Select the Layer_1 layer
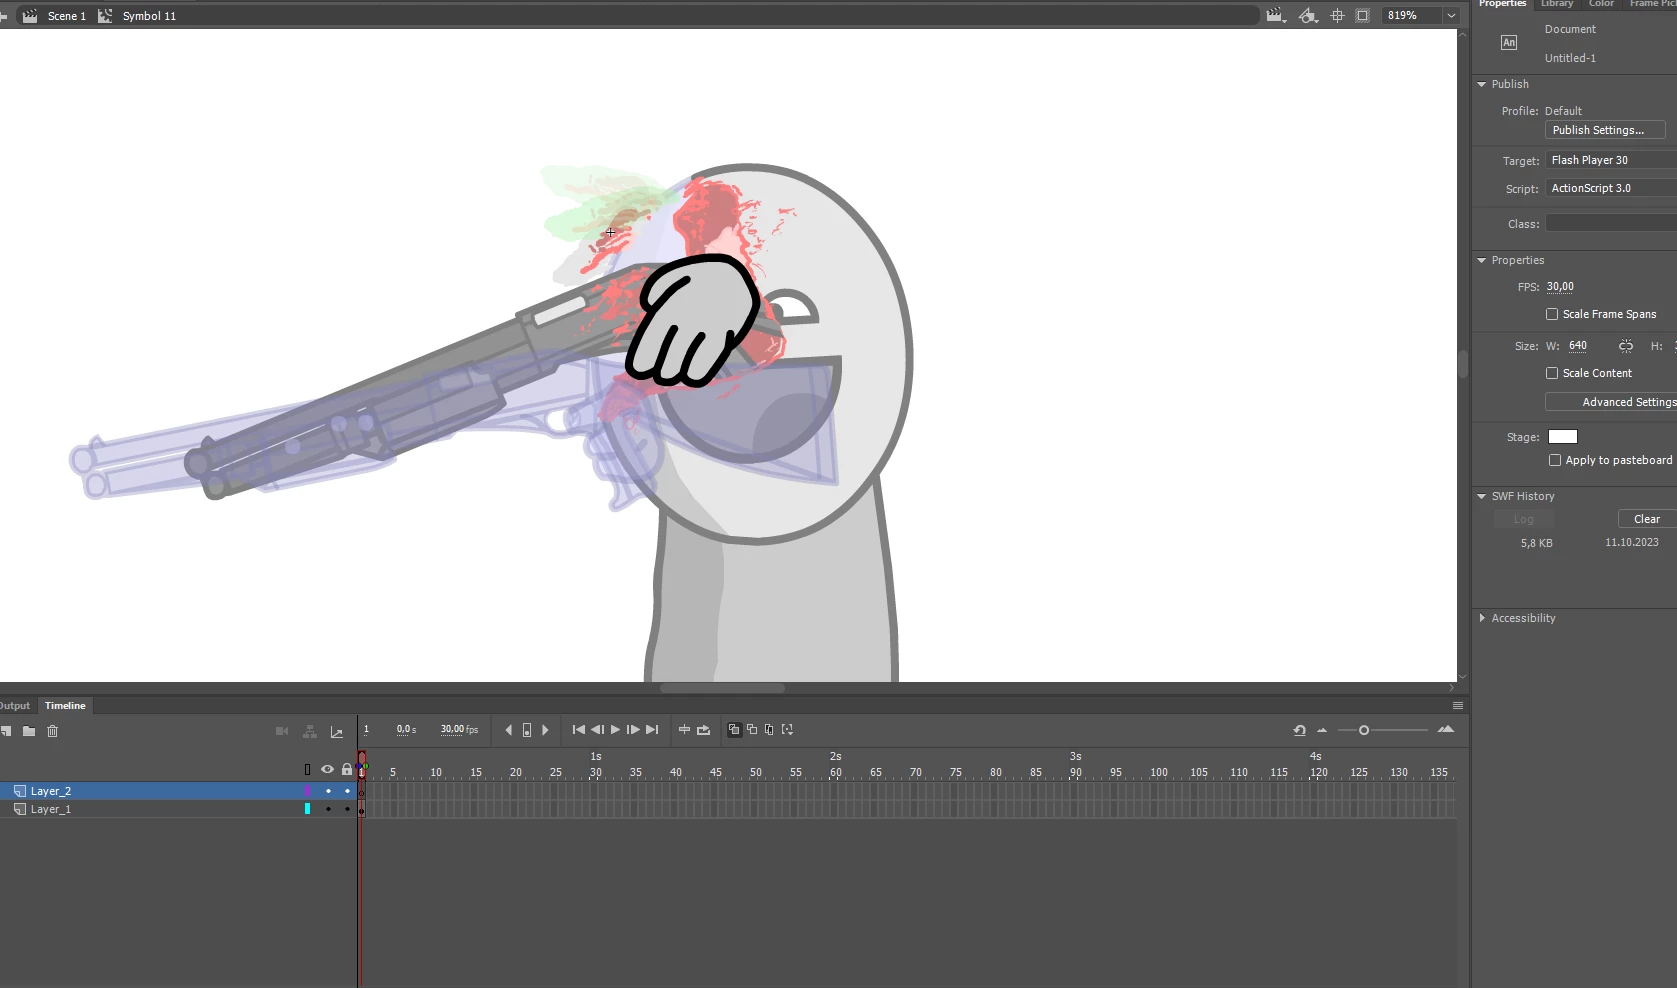This screenshot has height=988, width=1677. pos(51,809)
